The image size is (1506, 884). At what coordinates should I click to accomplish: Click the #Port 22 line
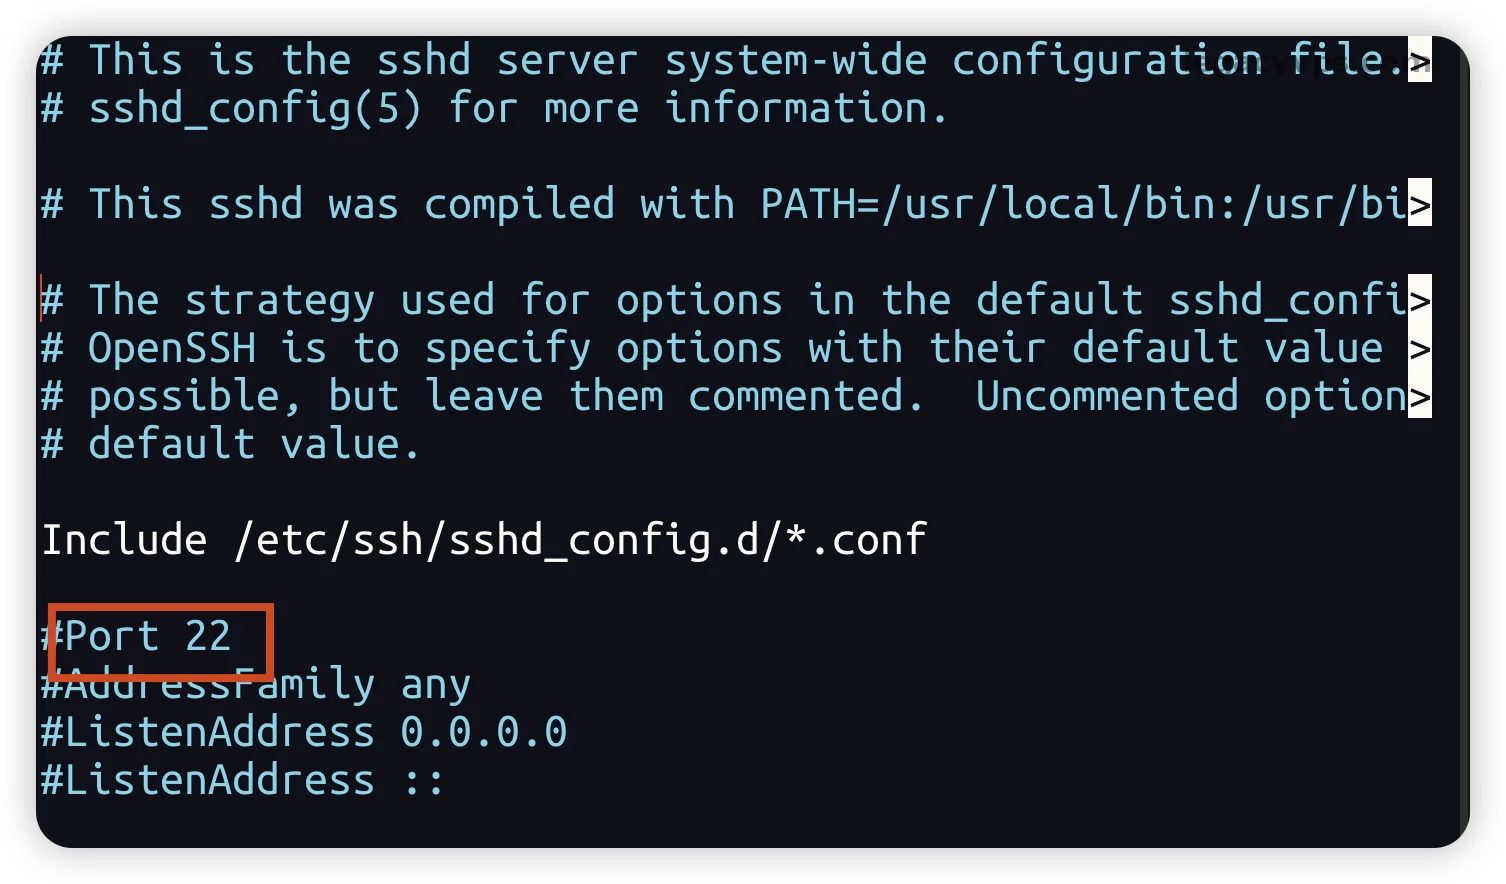pos(137,637)
